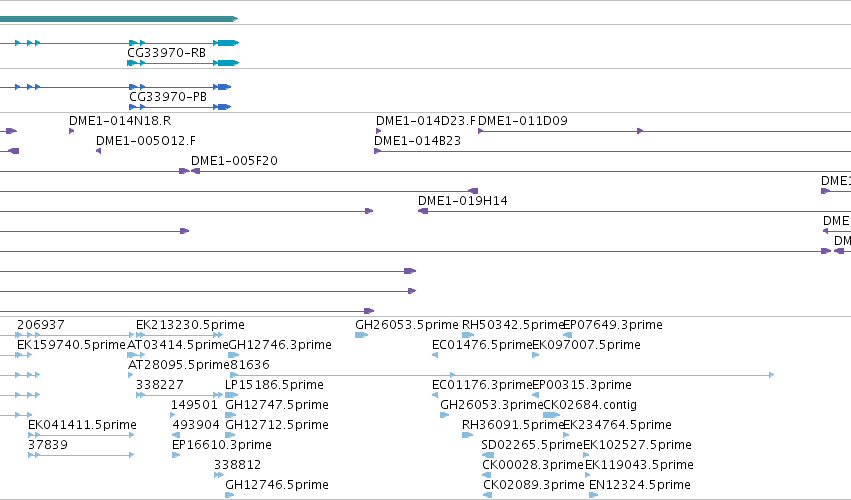Select the CG33970-RB transcript label
This screenshot has height=500, width=851.
click(166, 53)
